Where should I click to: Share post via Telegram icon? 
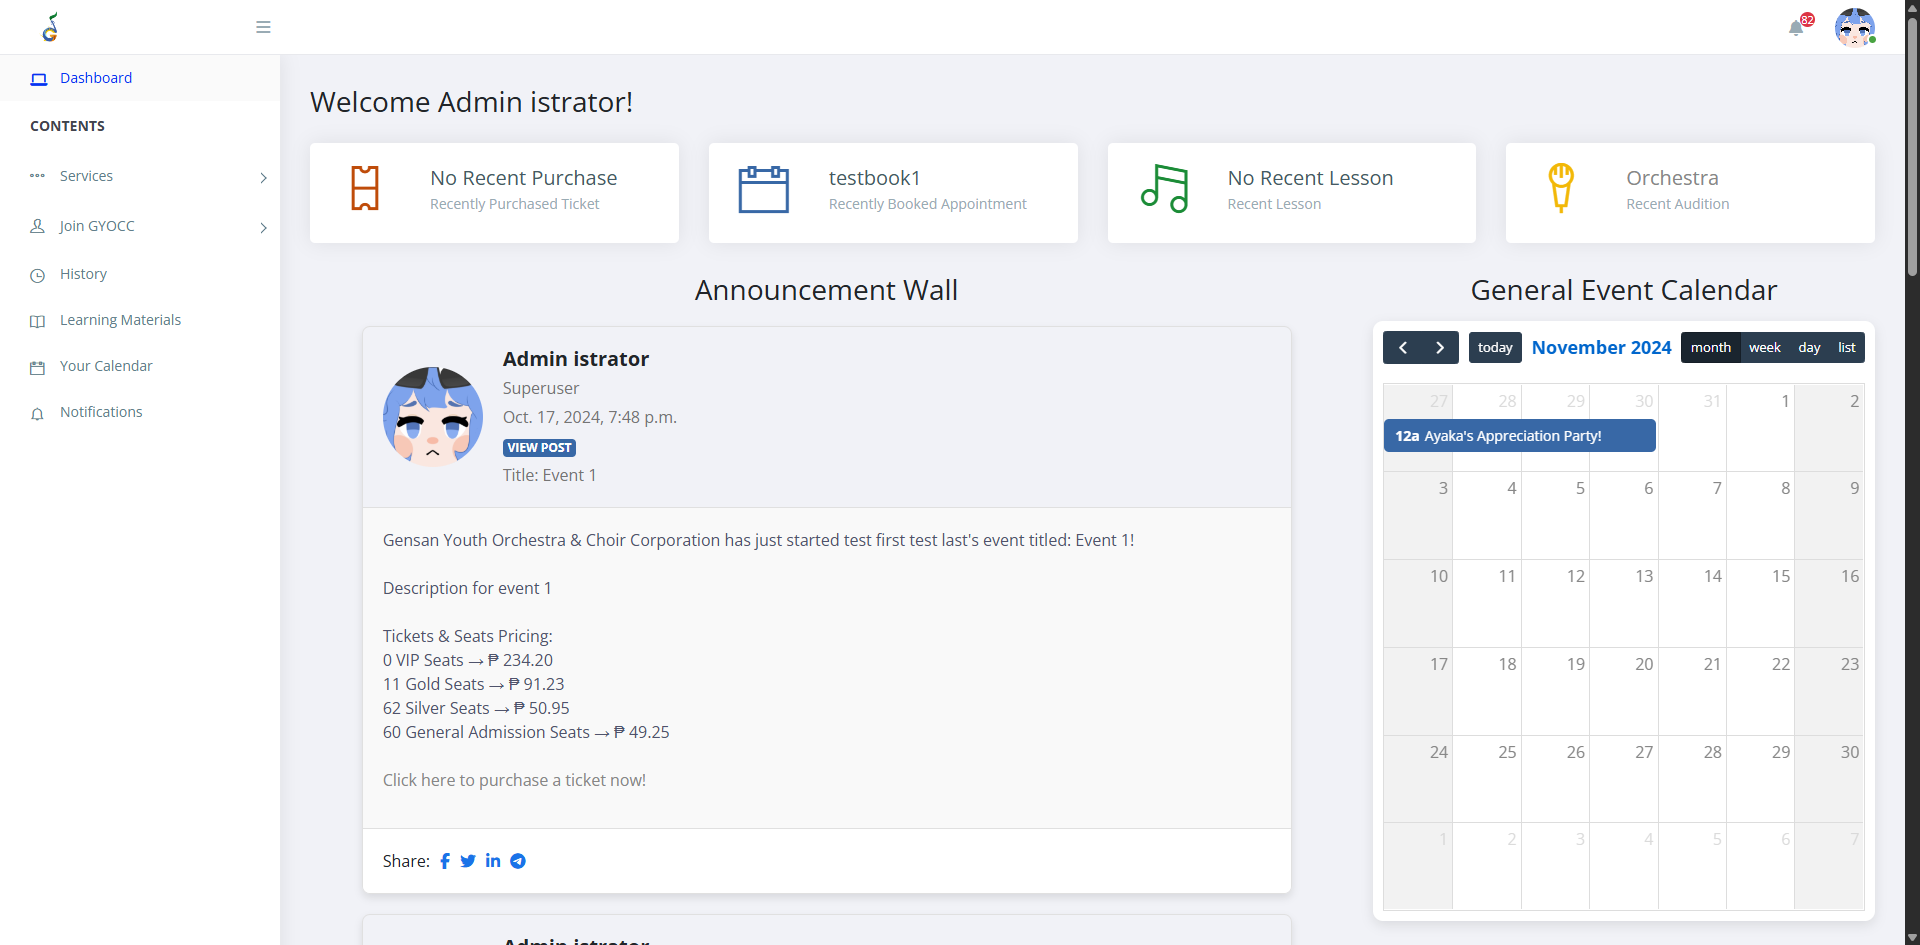tap(518, 861)
